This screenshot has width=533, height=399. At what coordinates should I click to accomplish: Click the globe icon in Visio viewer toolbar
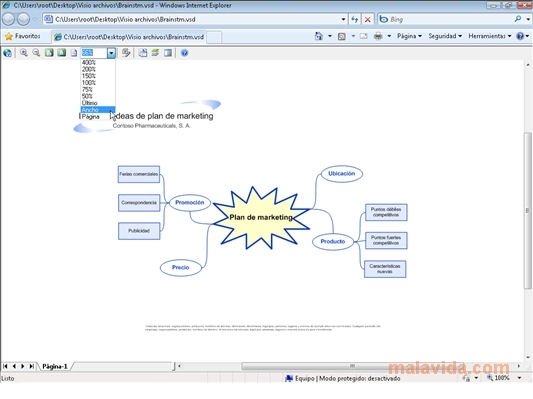[x=7, y=53]
